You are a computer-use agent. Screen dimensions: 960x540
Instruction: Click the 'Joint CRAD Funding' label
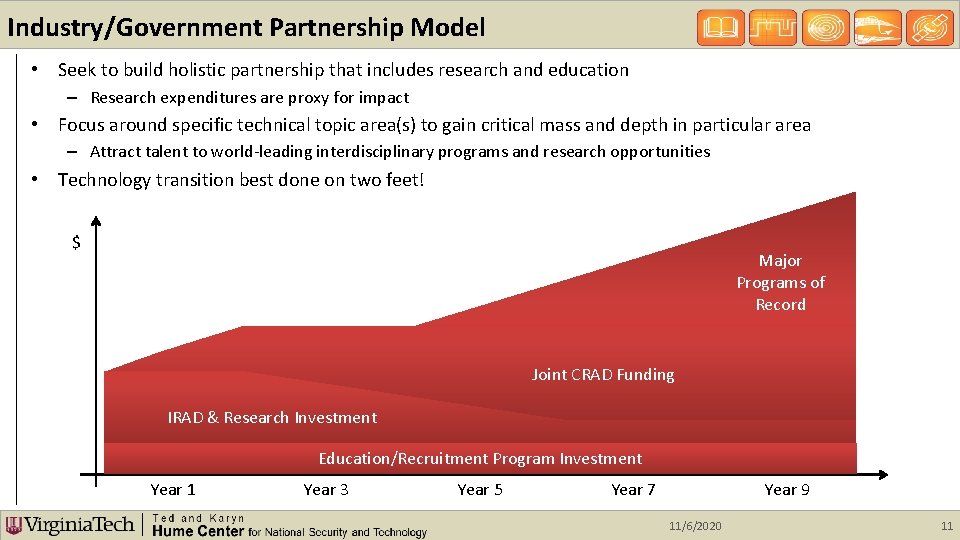[603, 374]
